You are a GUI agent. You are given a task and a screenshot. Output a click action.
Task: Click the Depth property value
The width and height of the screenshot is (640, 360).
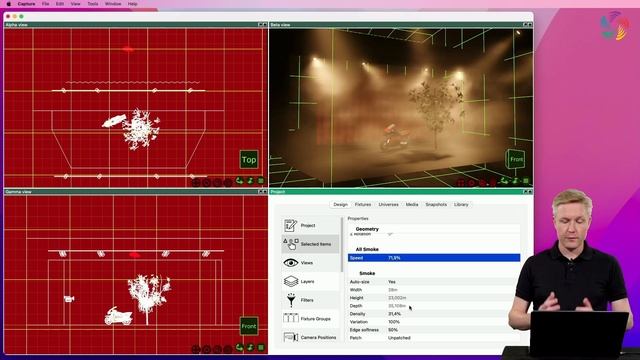[397, 306]
